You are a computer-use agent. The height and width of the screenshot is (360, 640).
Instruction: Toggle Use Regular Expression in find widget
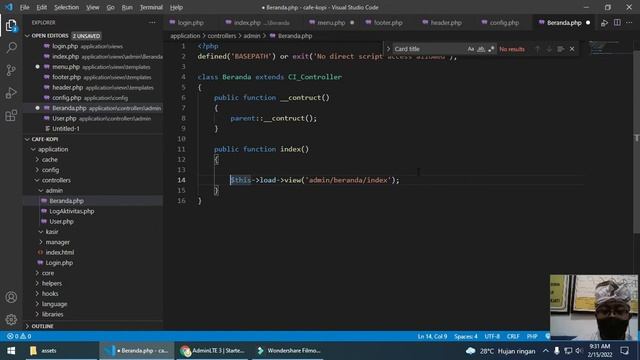tap(491, 49)
